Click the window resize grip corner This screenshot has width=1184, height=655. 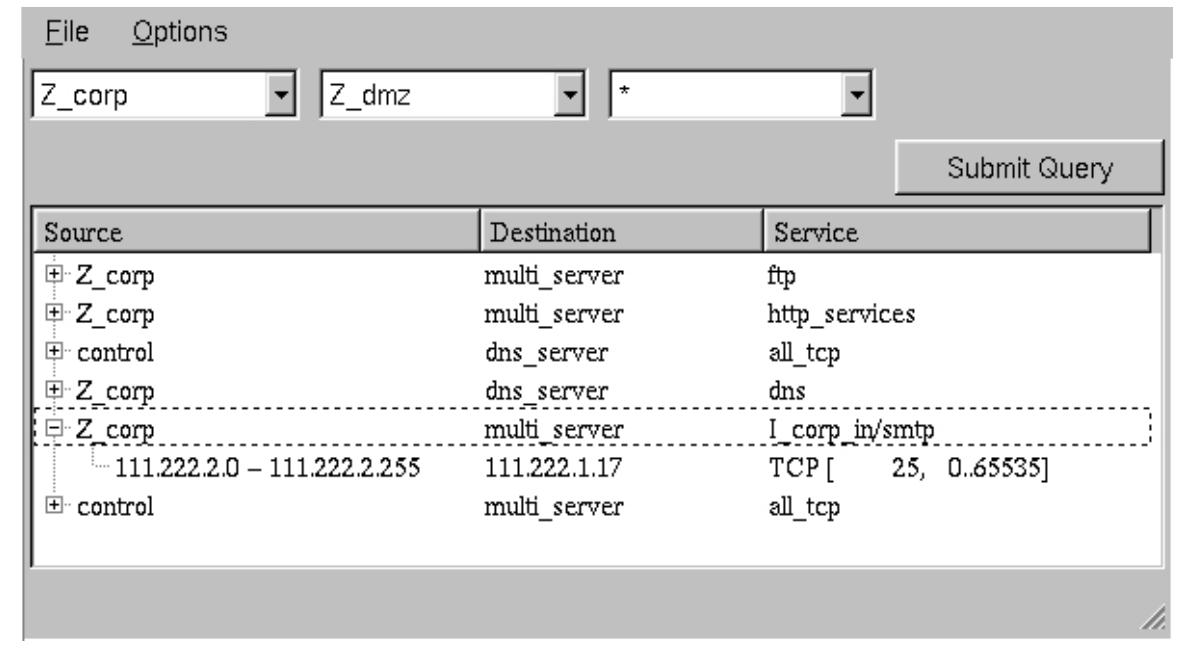point(1154,618)
